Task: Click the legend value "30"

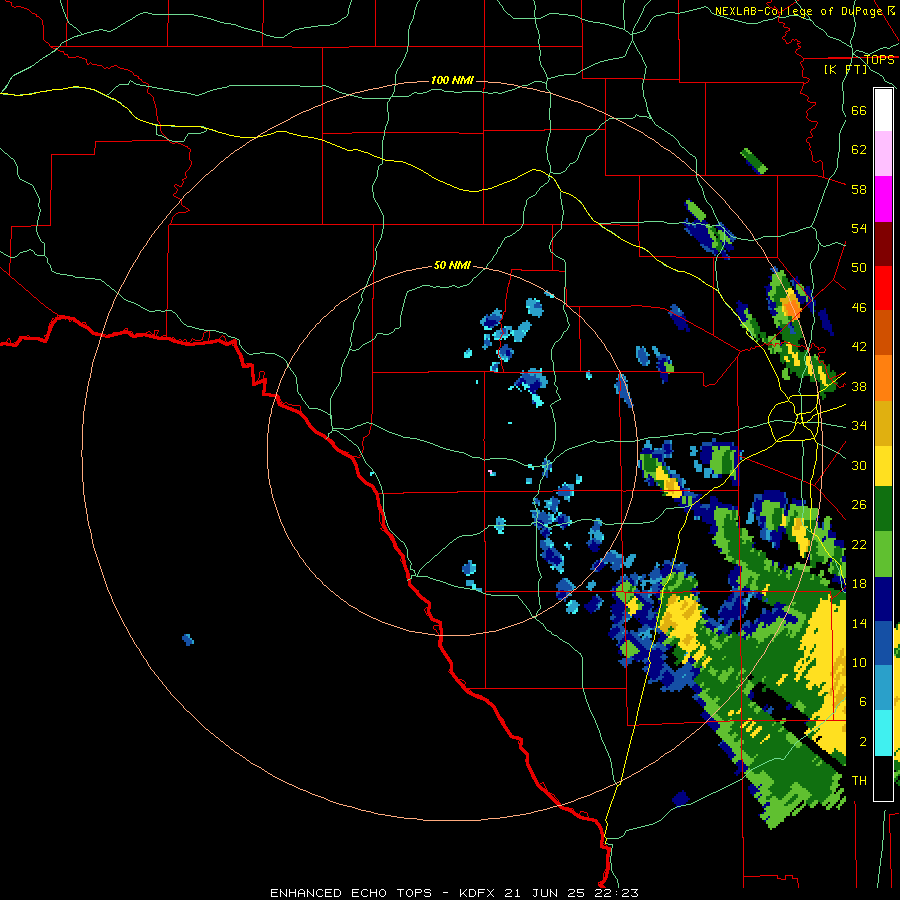Action: pyautogui.click(x=859, y=465)
